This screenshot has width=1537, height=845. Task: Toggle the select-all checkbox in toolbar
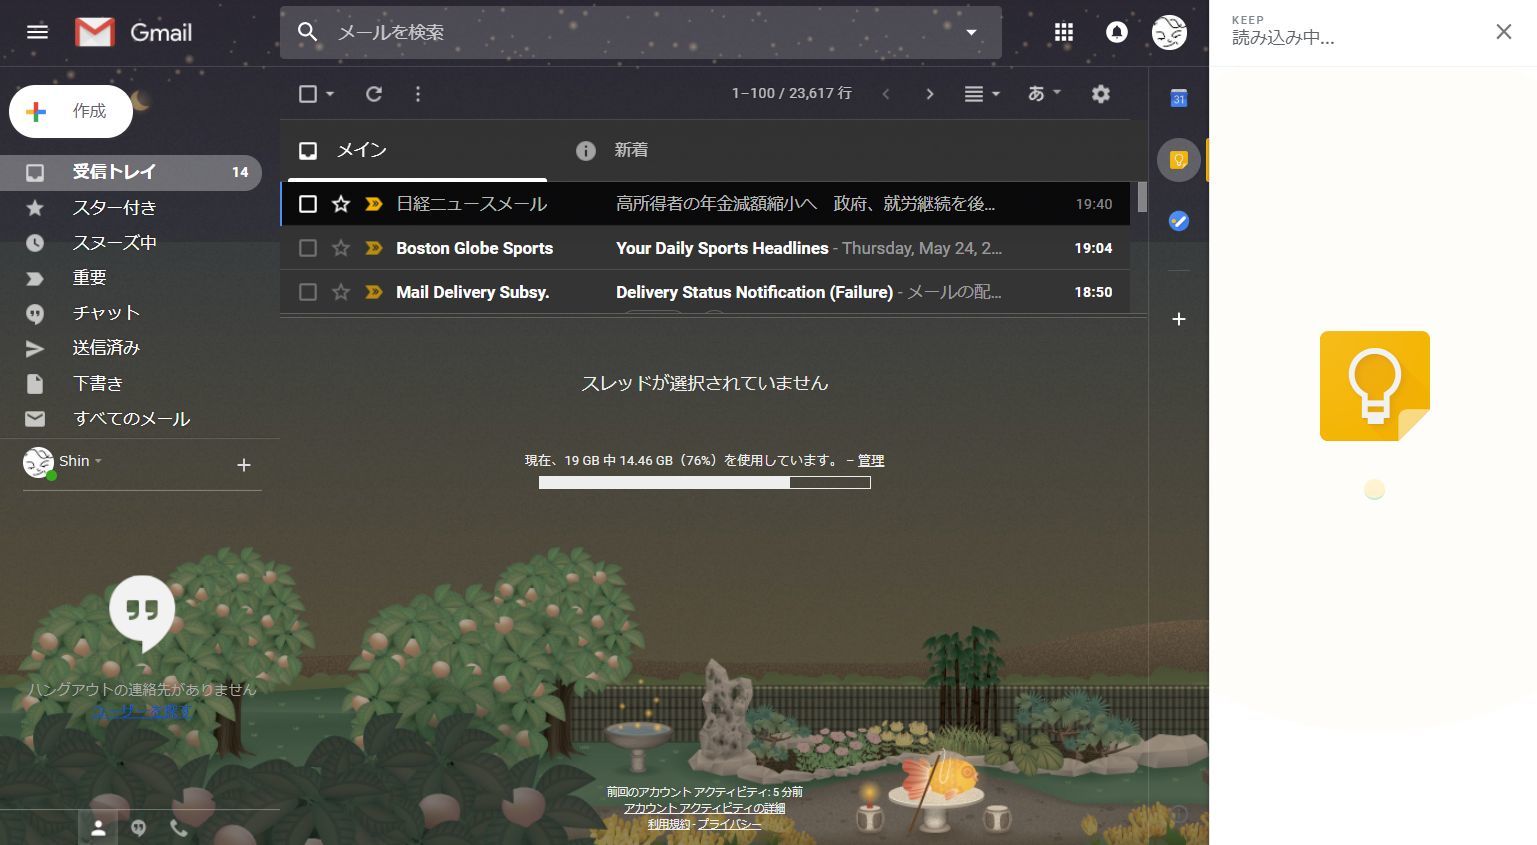[308, 94]
